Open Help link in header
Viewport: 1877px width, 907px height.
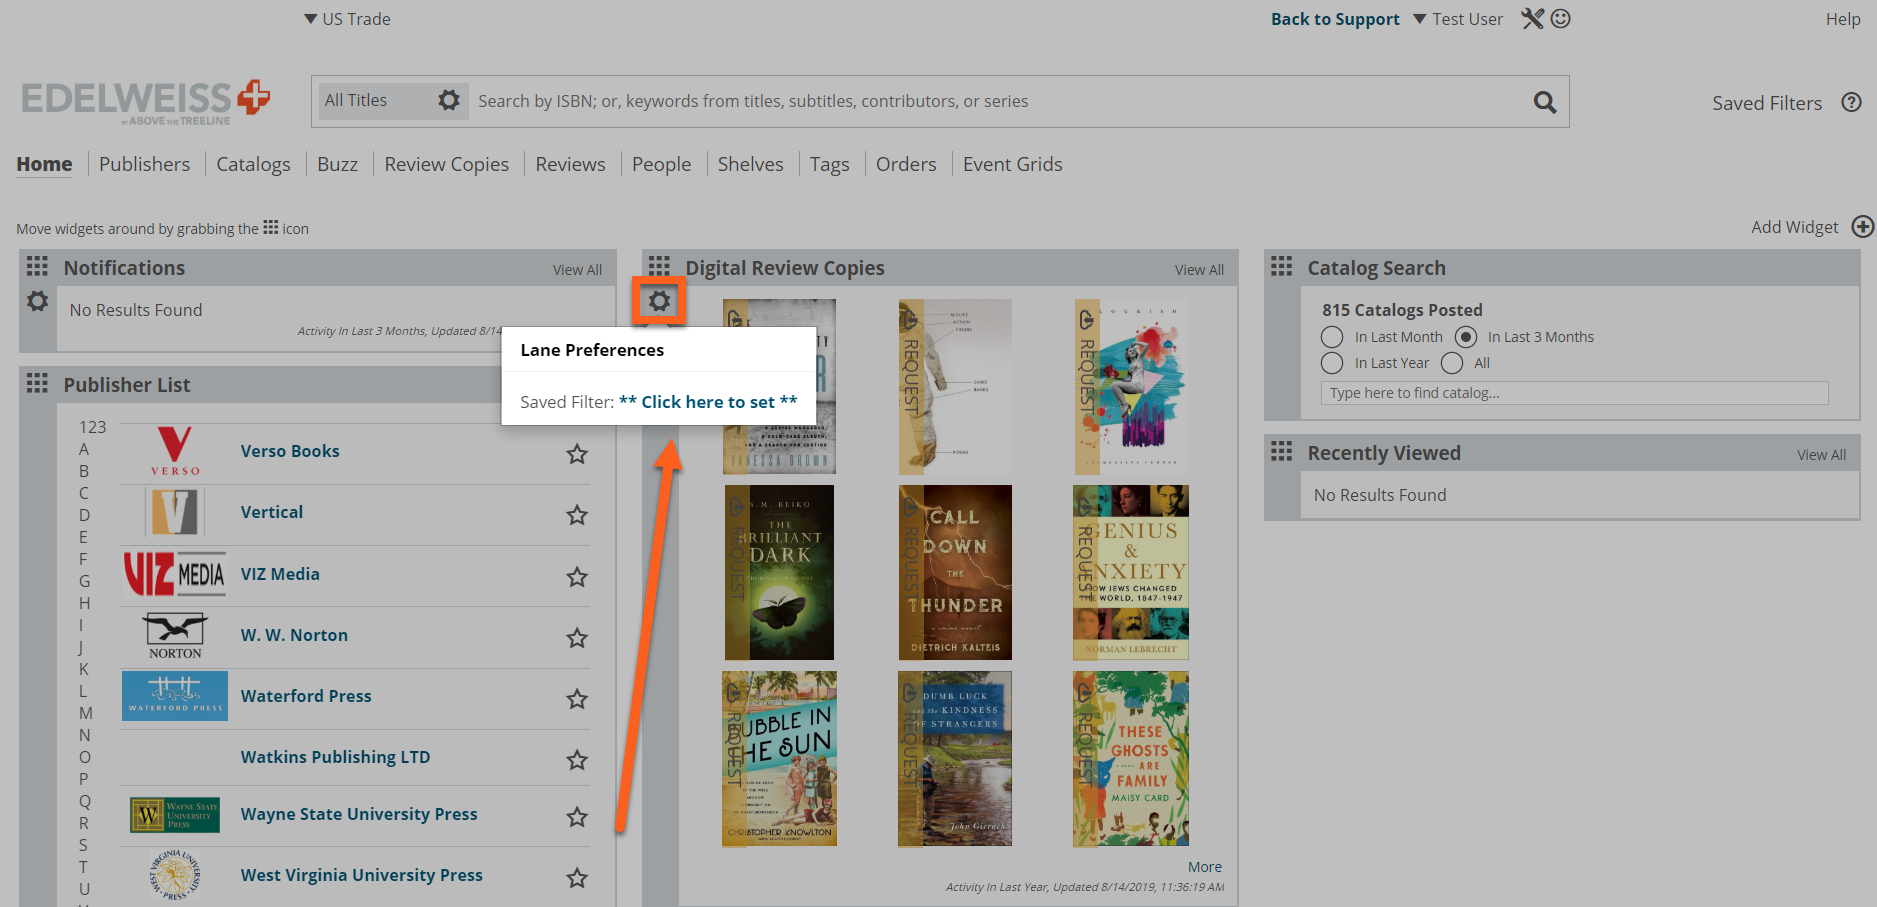(1843, 19)
